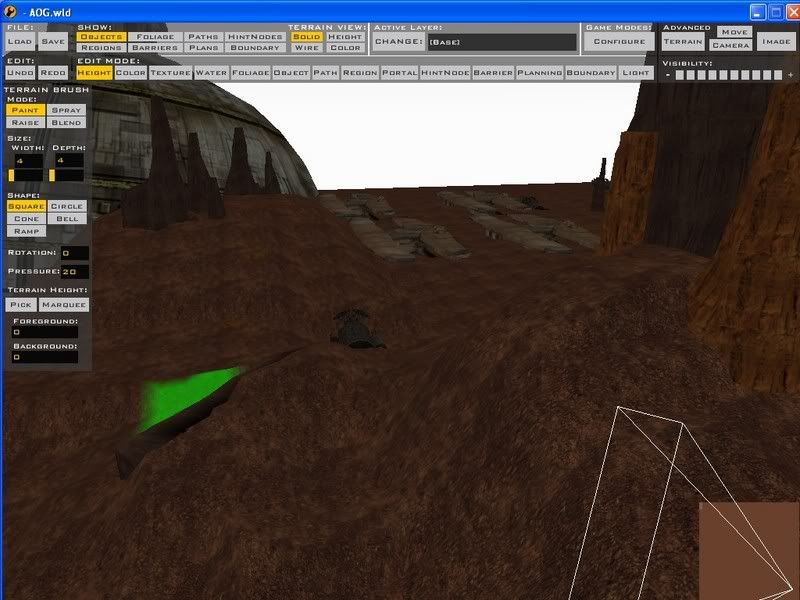Switch to Water edit mode
The width and height of the screenshot is (800, 600).
[211, 73]
